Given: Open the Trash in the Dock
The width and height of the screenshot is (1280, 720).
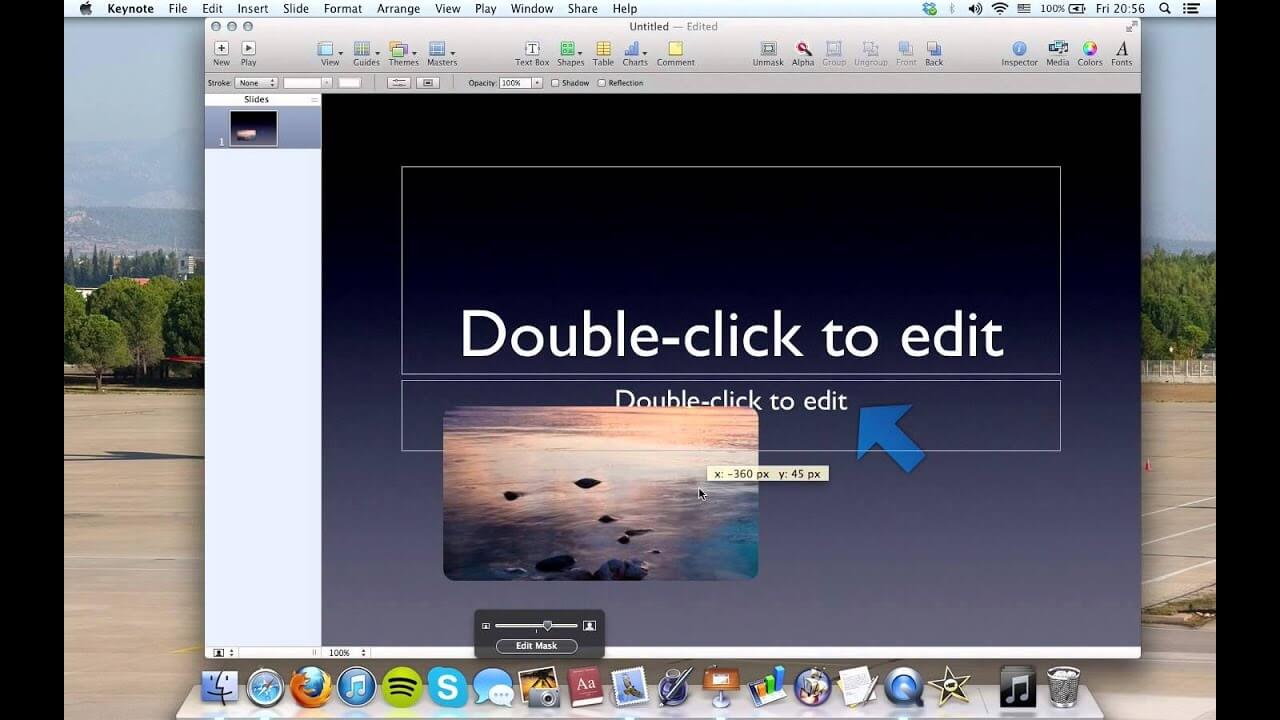Looking at the screenshot, I should pyautogui.click(x=1063, y=687).
